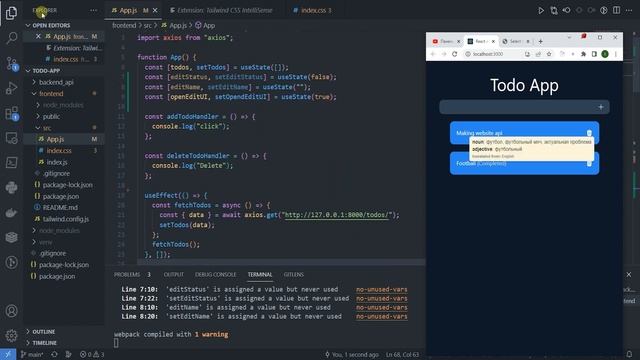Open editor More Actions ellipsis
The height and width of the screenshot is (360, 640).
(629, 10)
